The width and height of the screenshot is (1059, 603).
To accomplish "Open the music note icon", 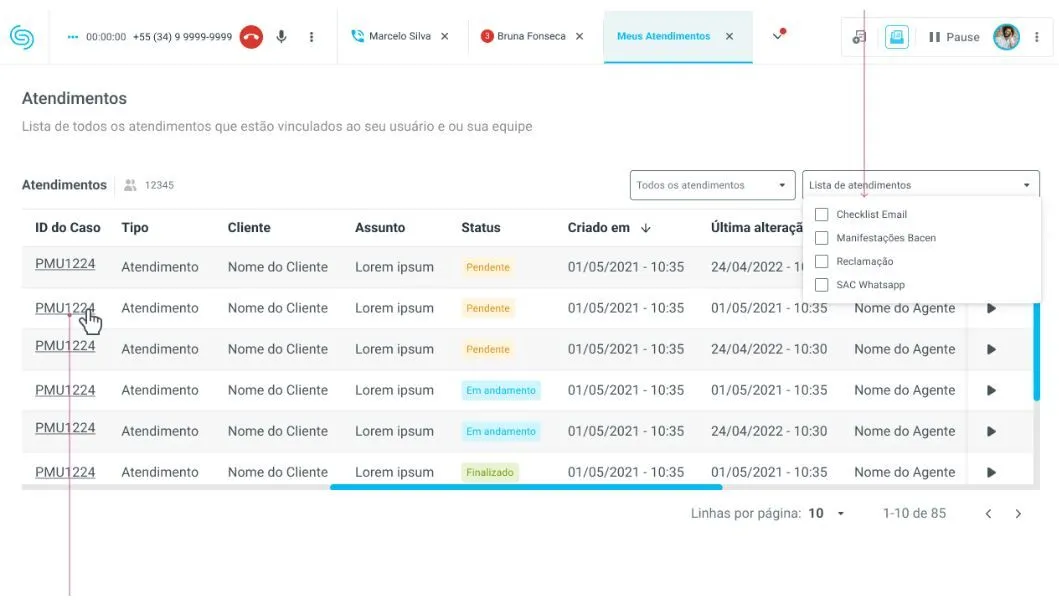I will click(859, 37).
